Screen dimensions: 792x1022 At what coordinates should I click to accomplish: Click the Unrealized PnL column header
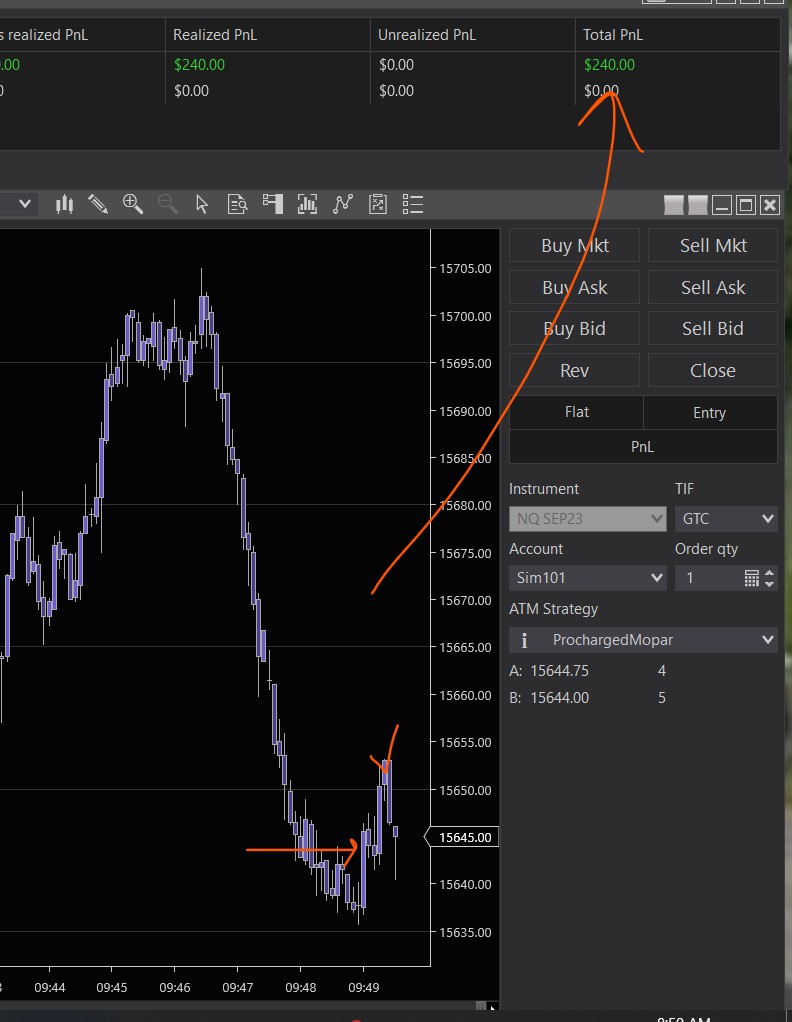[x=426, y=35]
